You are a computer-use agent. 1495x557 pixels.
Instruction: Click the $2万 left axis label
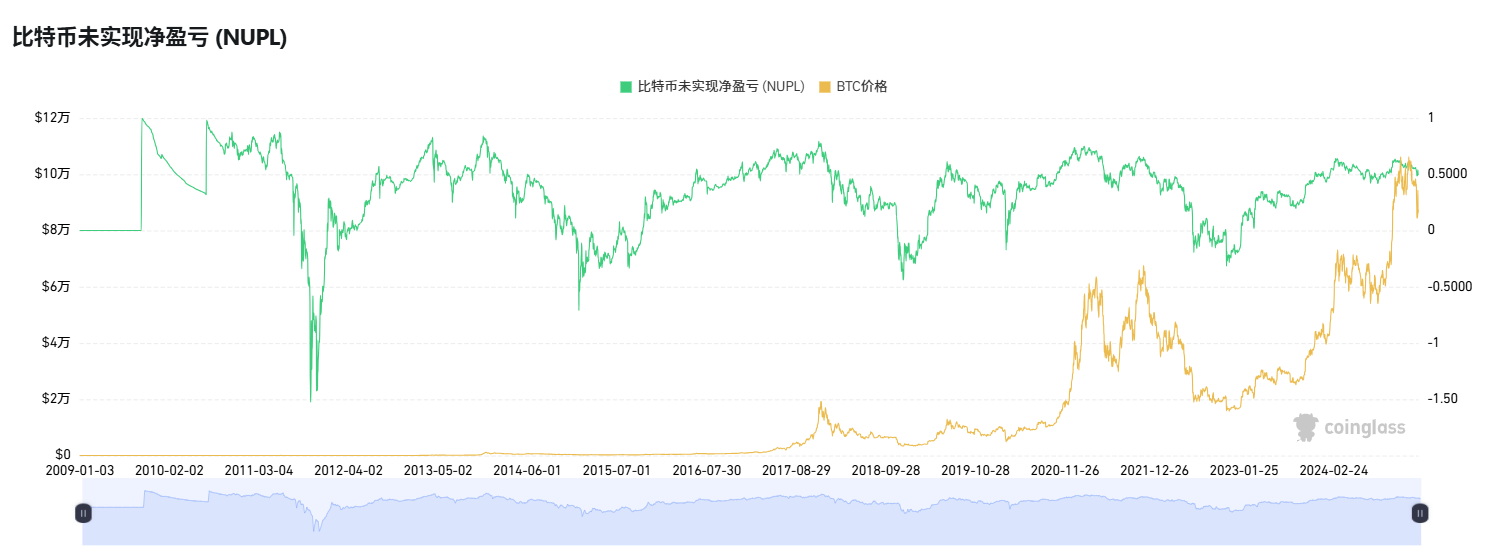click(x=55, y=399)
